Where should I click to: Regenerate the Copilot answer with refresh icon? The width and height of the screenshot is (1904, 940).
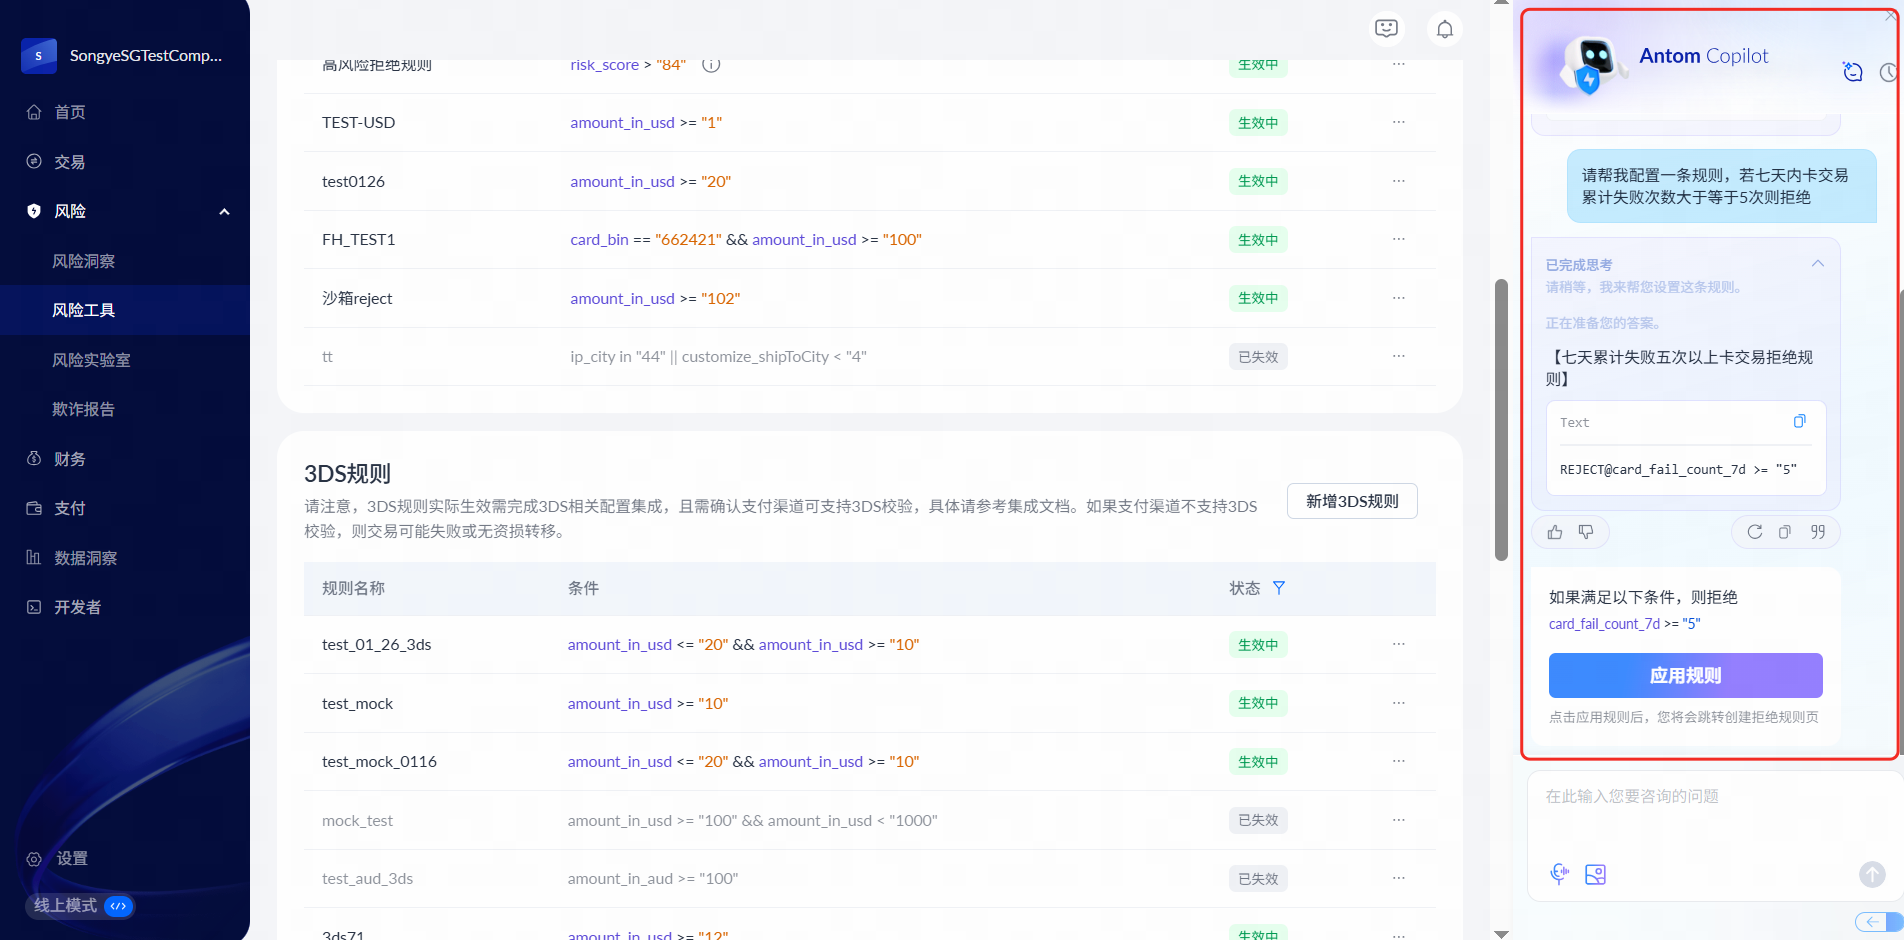pos(1754,532)
